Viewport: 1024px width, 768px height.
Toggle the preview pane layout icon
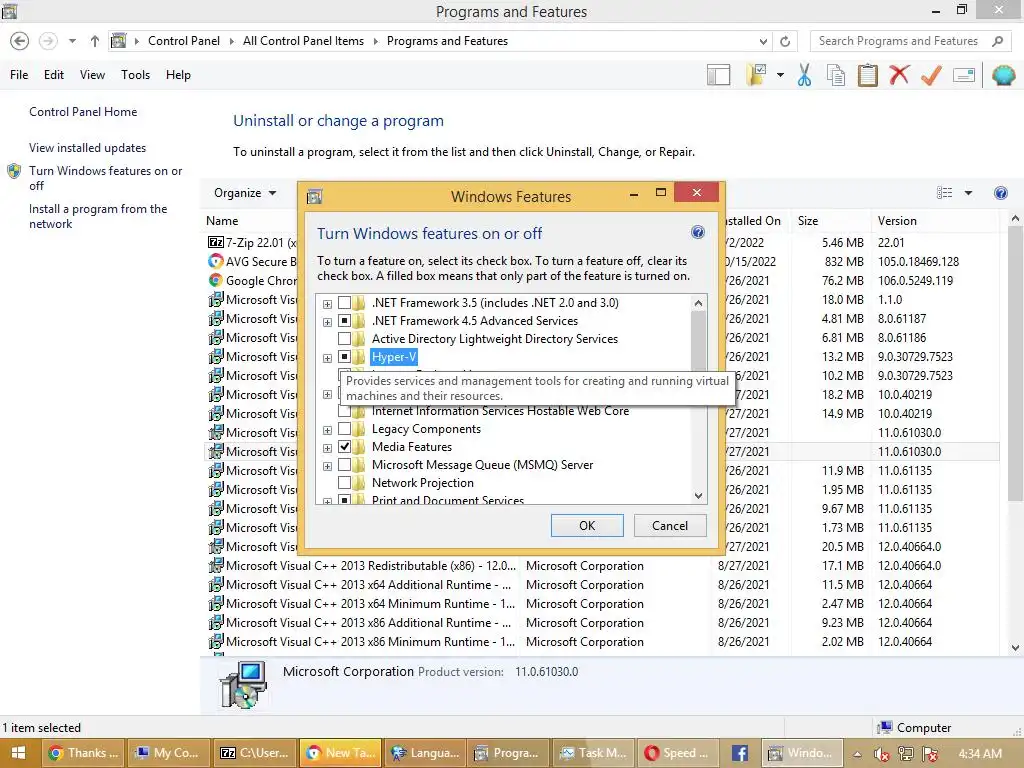click(718, 75)
